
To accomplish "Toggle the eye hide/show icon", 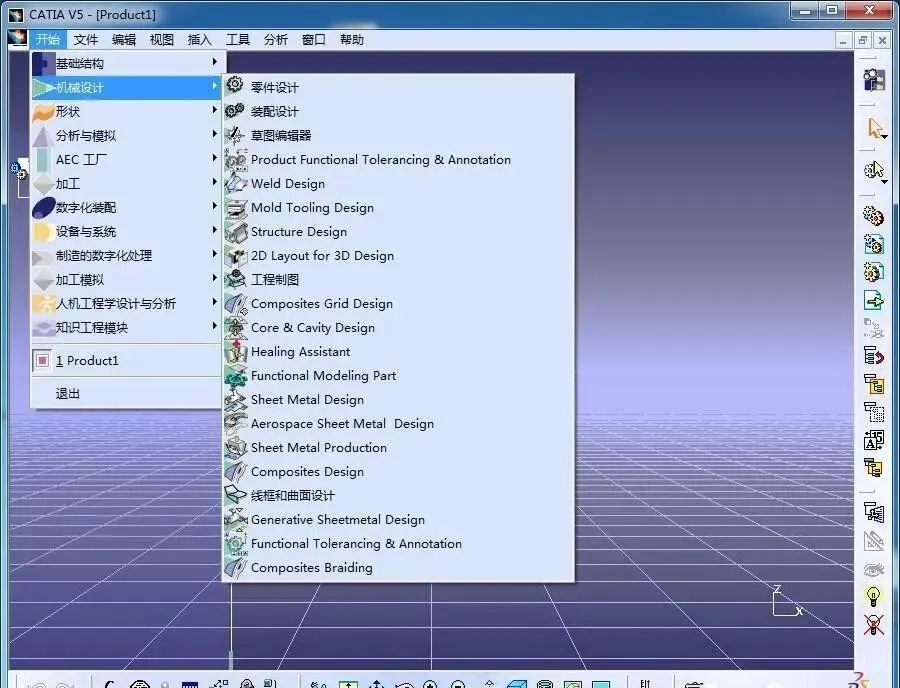I will [874, 569].
